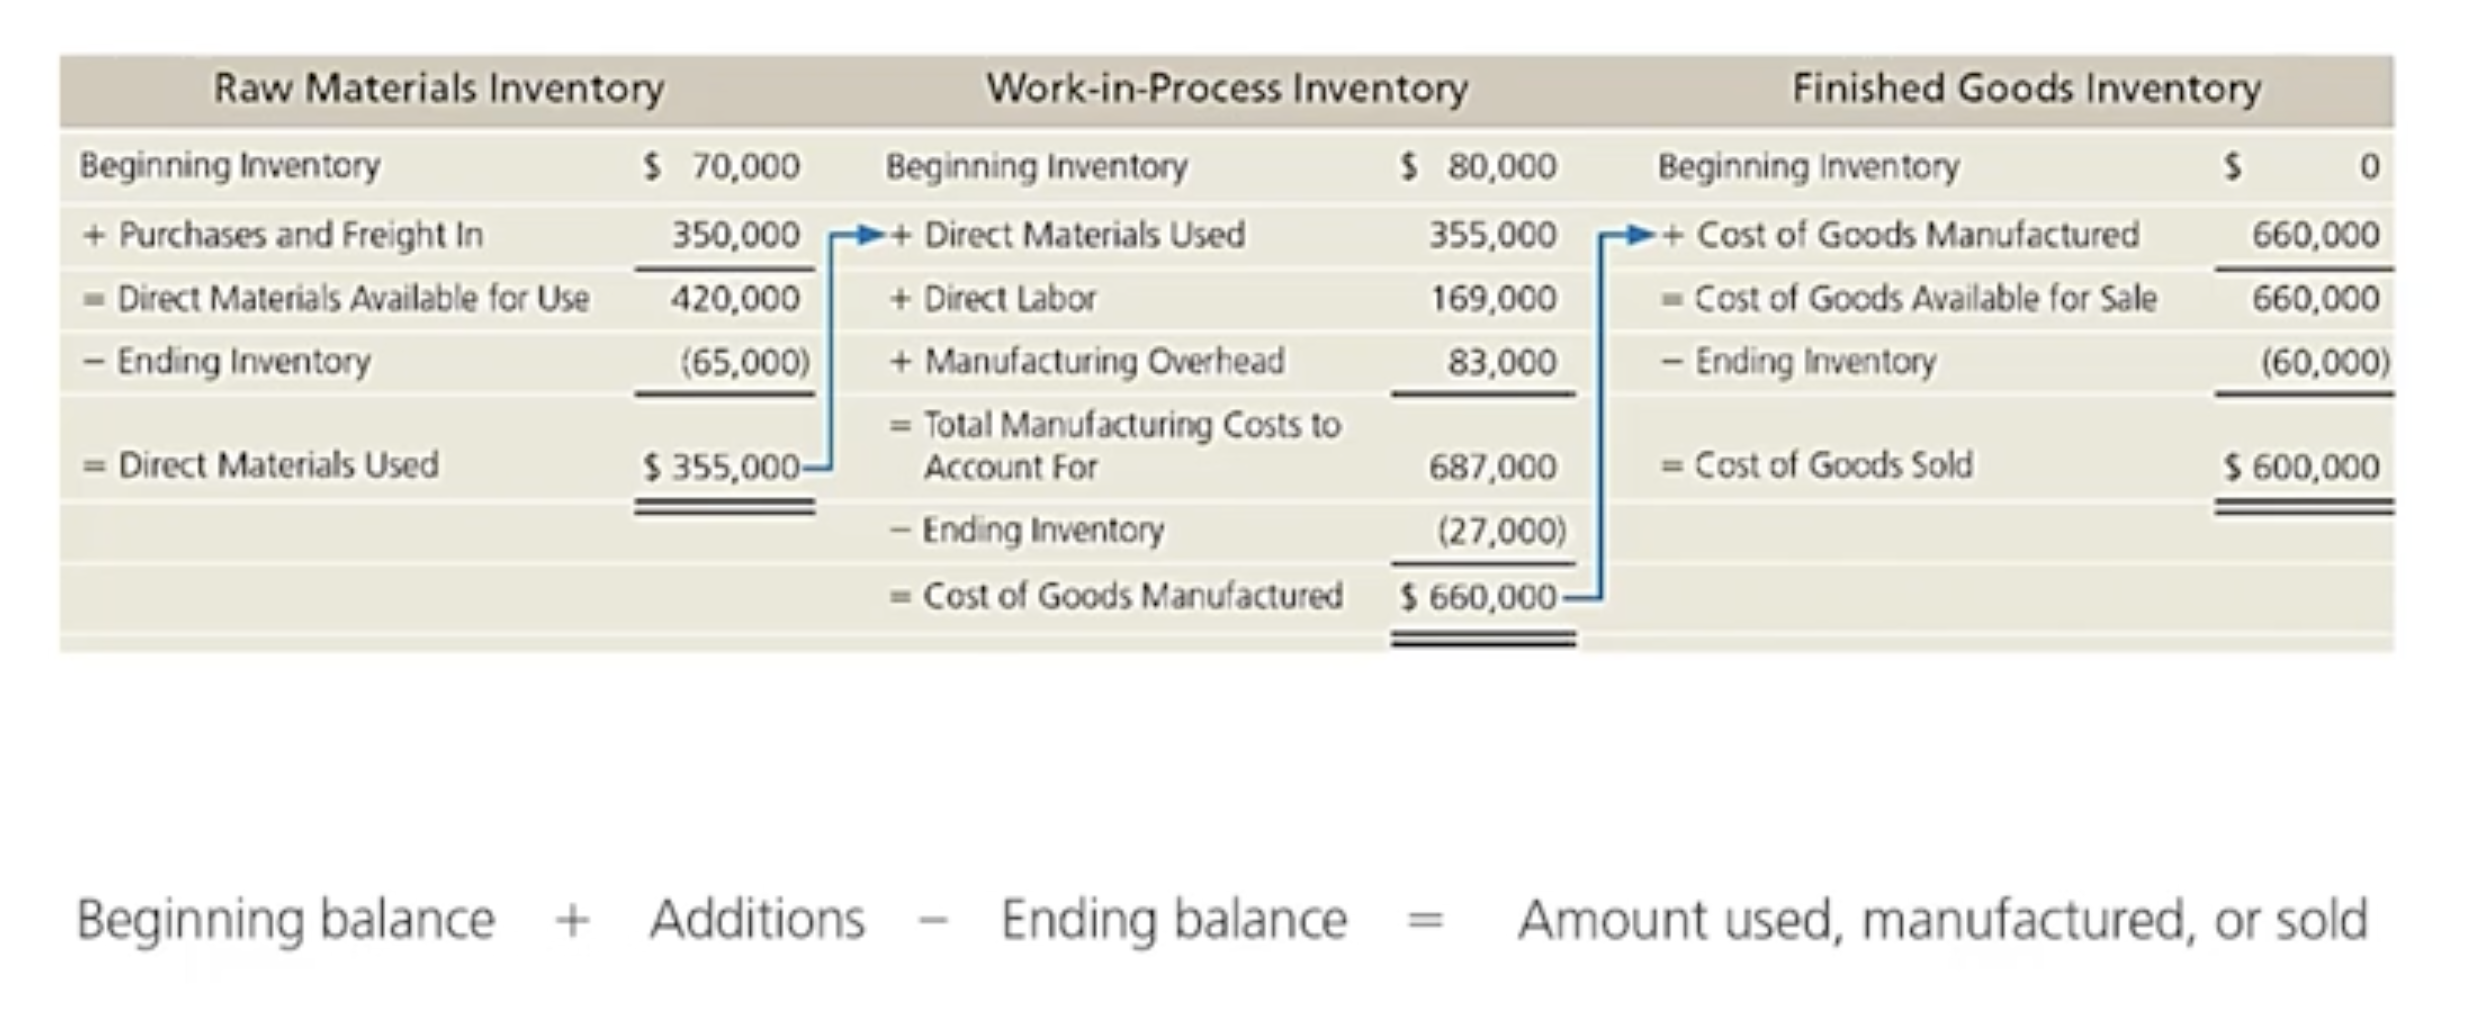Click the Manufacturing Overhead row label
Screen dimensions: 2468x1034
pos(1104,362)
